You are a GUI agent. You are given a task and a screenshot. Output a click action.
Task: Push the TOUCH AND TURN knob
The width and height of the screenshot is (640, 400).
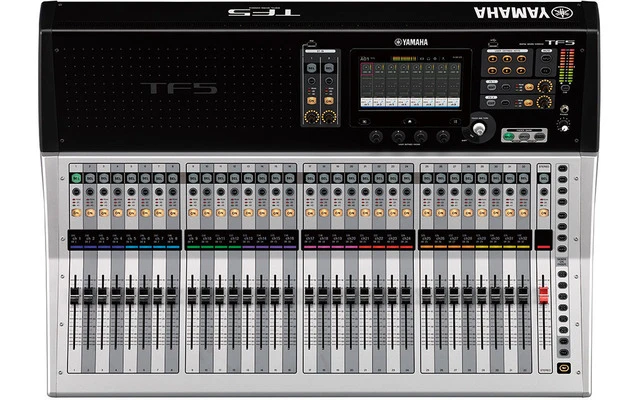click(478, 129)
